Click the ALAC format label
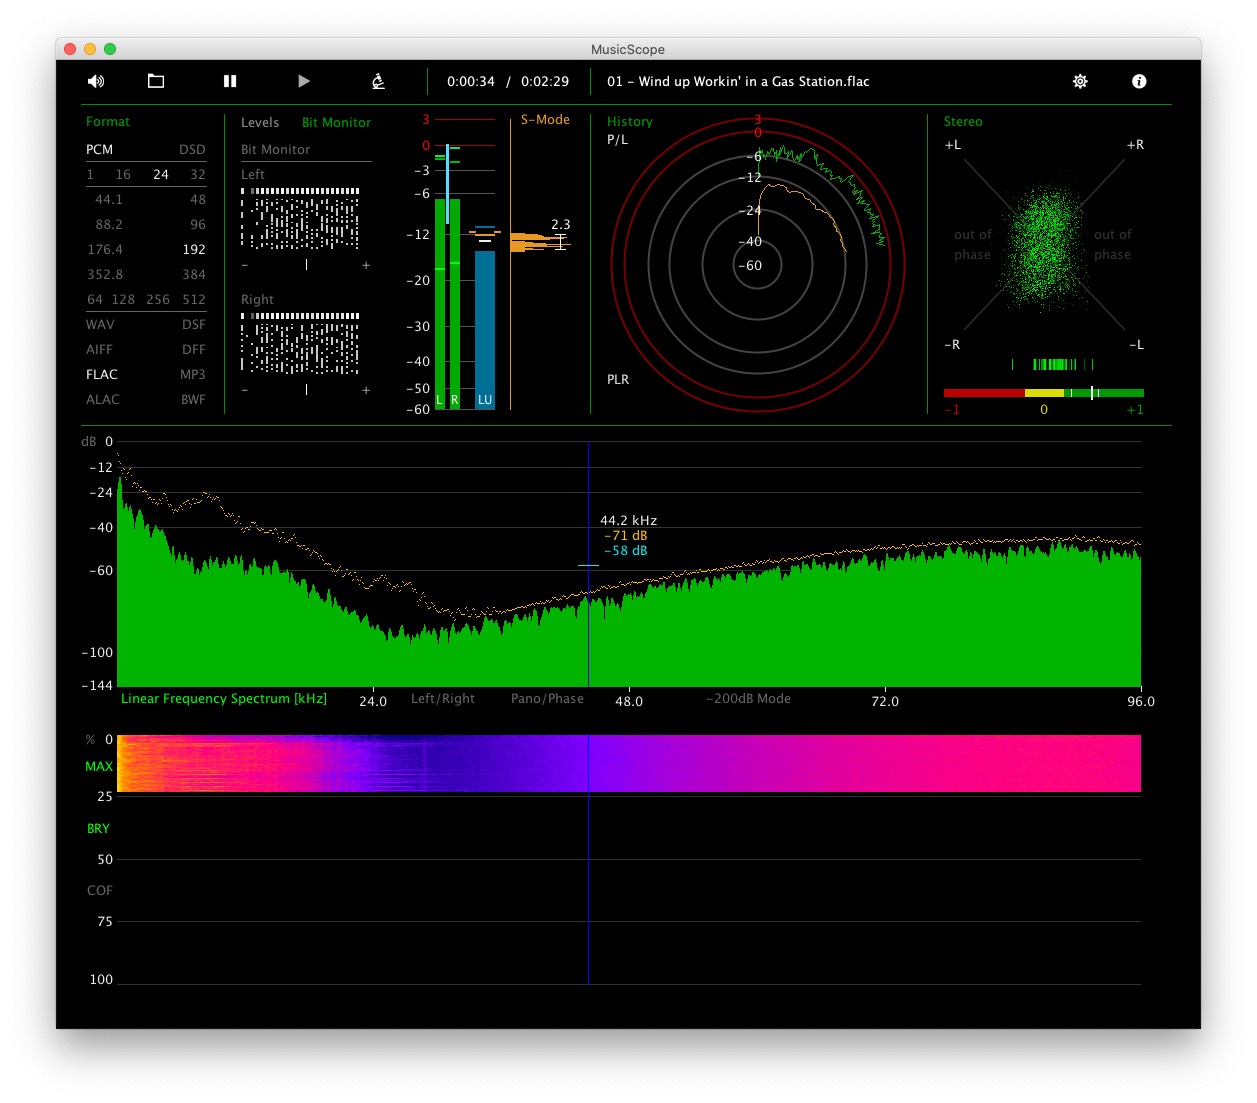This screenshot has height=1103, width=1257. [x=102, y=399]
